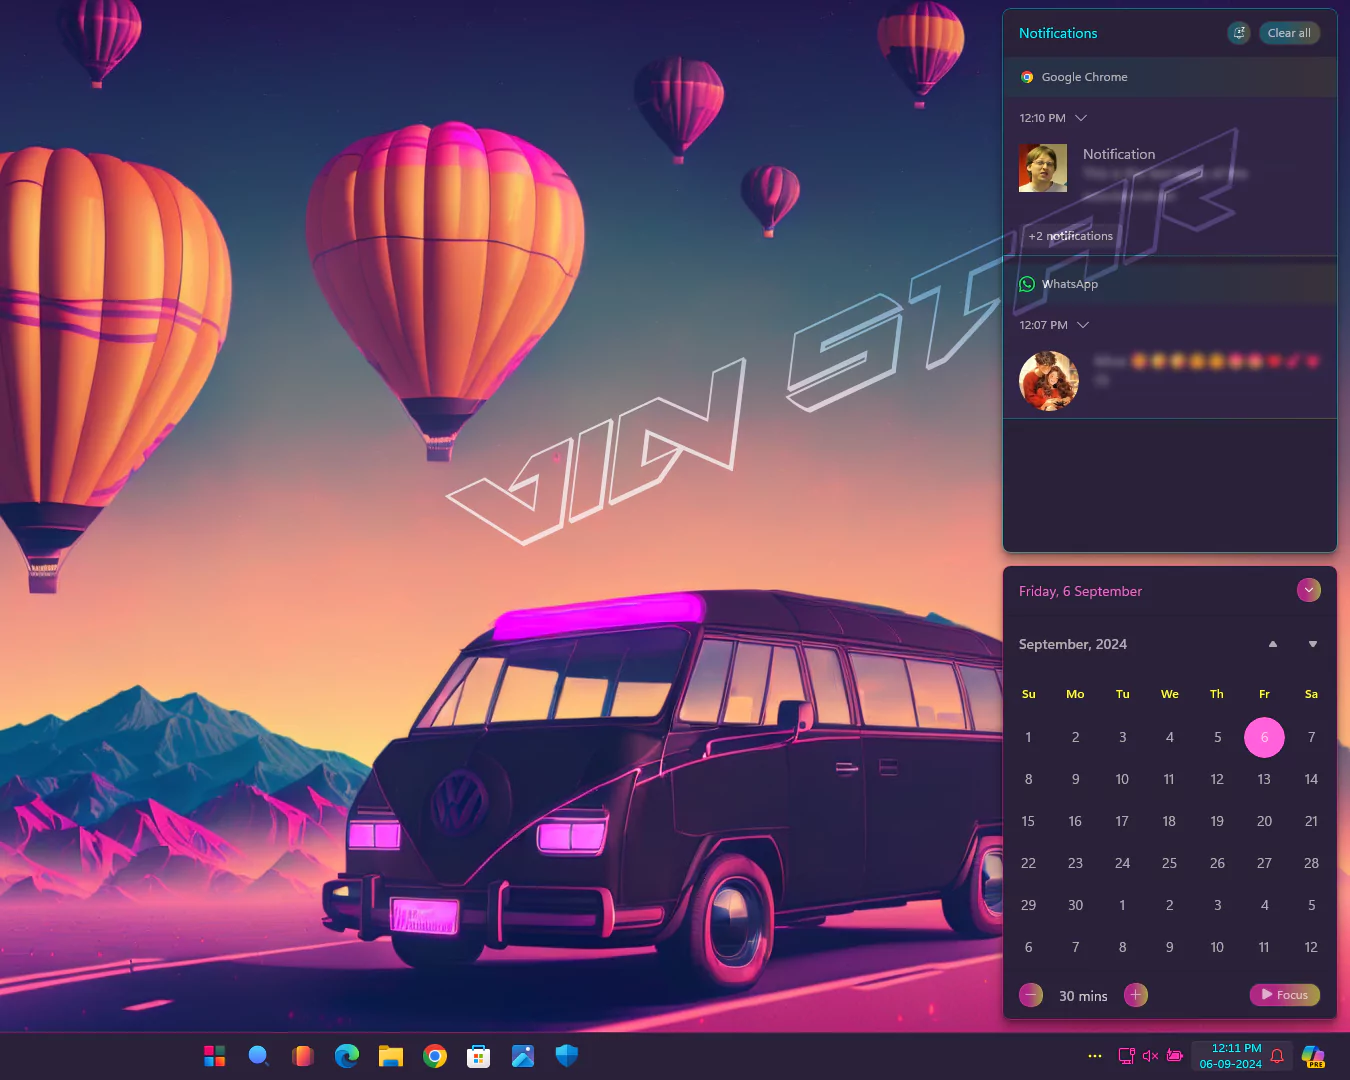Screen dimensions: 1350x1080
Task: Check battery status tray icon
Action: click(x=1174, y=1056)
